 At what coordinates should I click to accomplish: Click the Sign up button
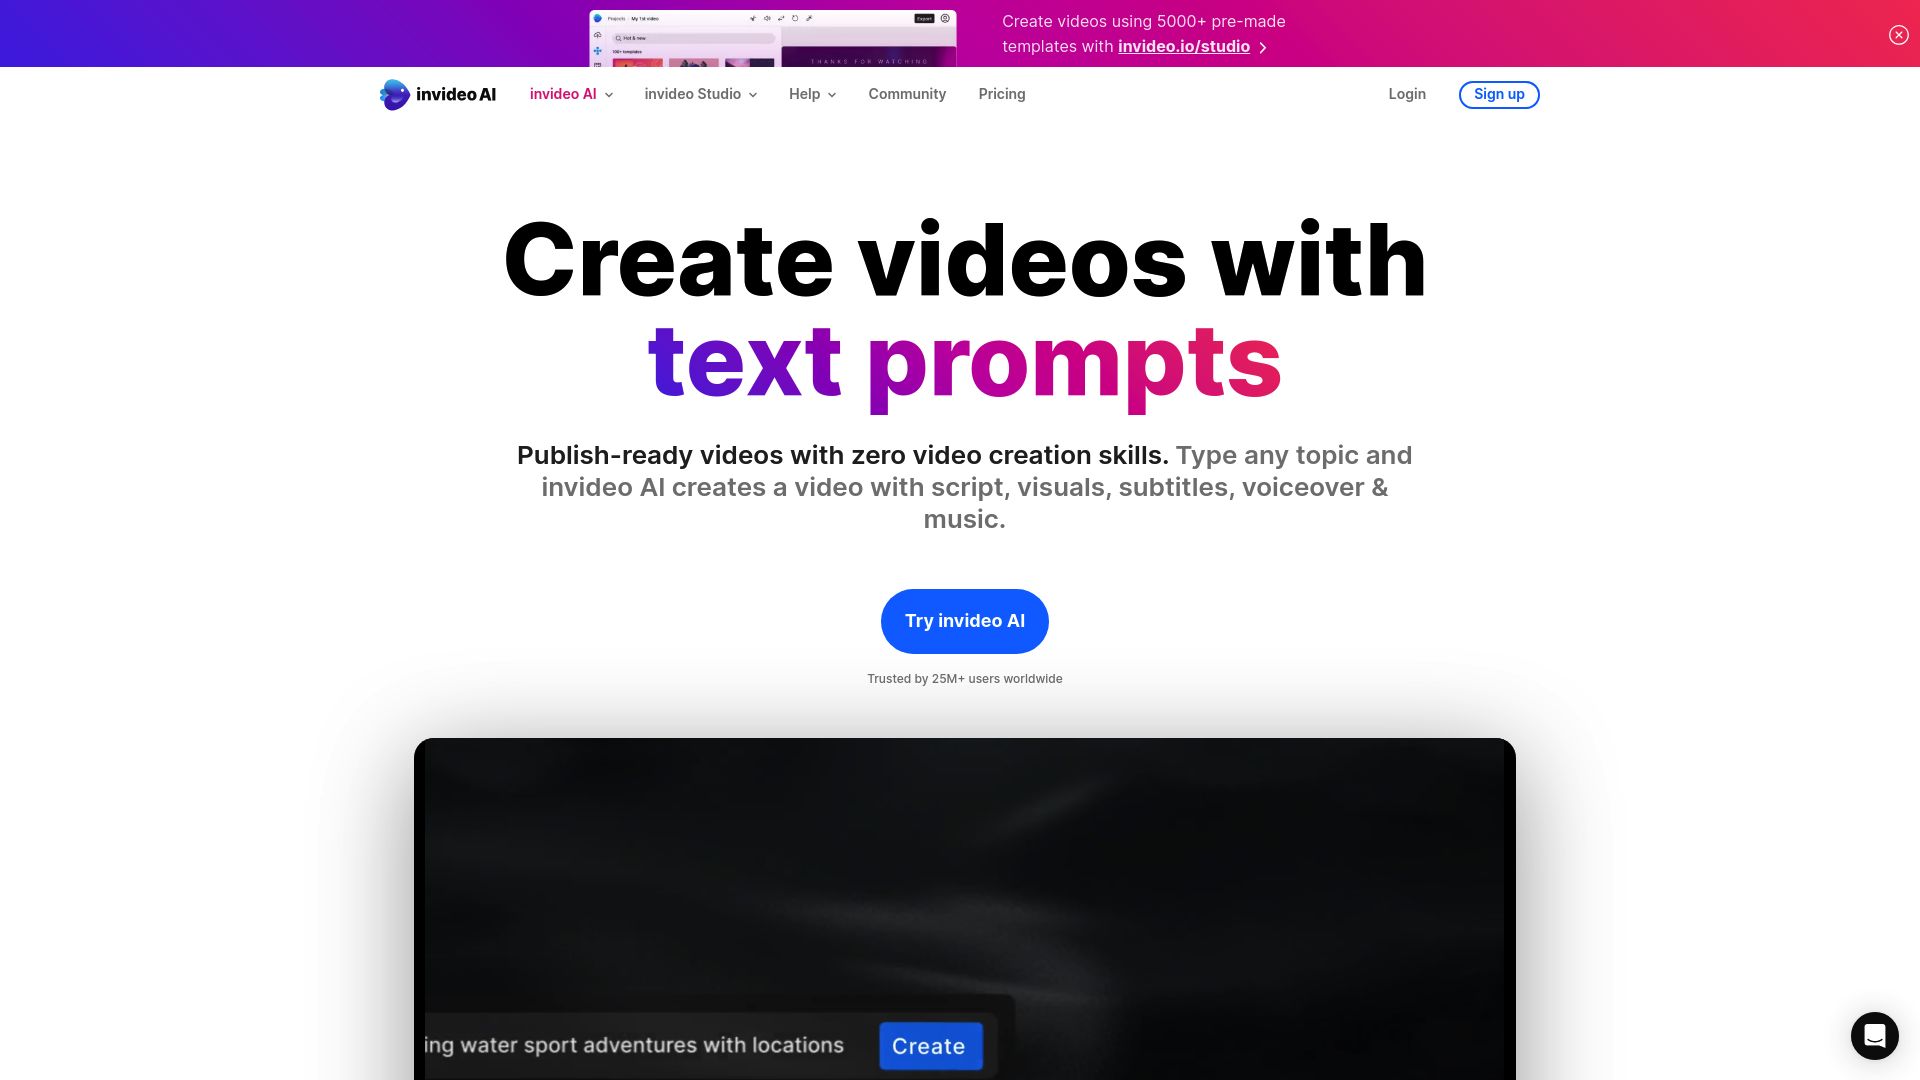[1499, 94]
